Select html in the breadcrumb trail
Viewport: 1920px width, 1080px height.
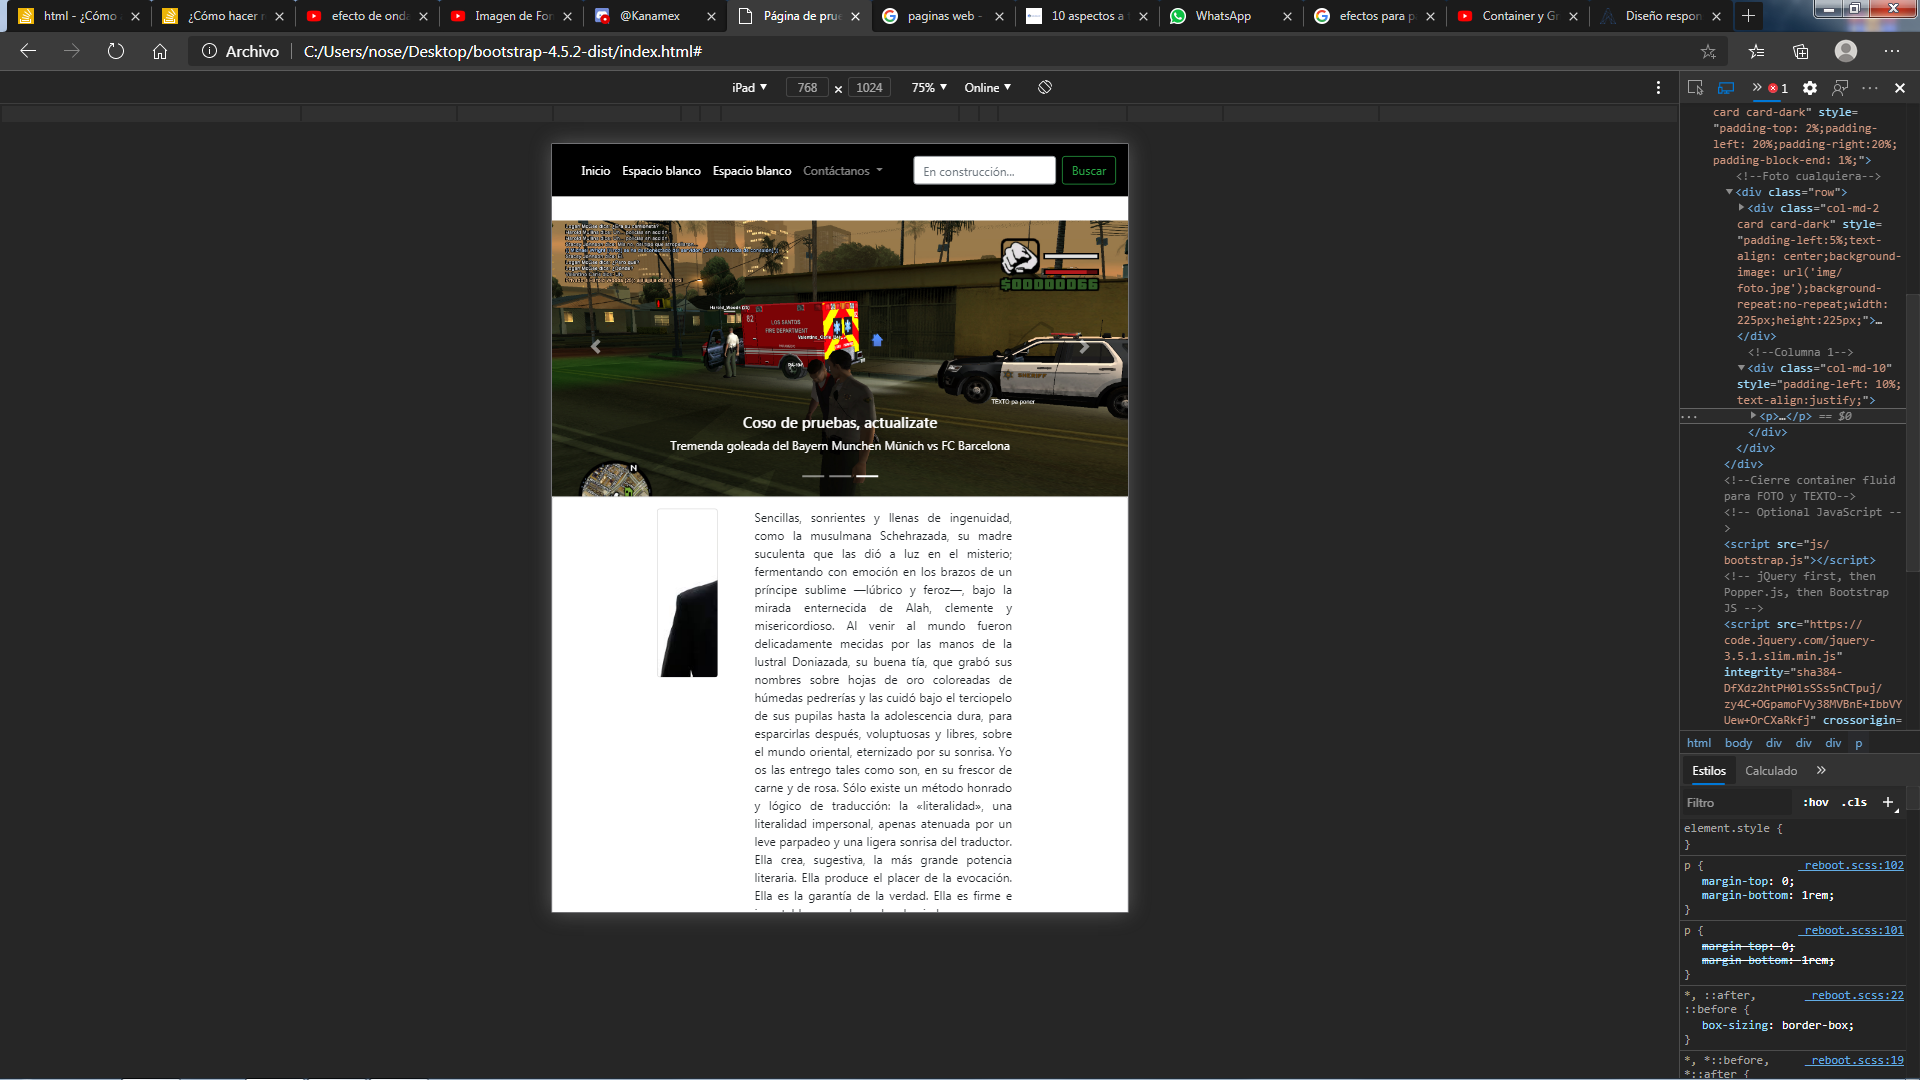(x=1698, y=743)
